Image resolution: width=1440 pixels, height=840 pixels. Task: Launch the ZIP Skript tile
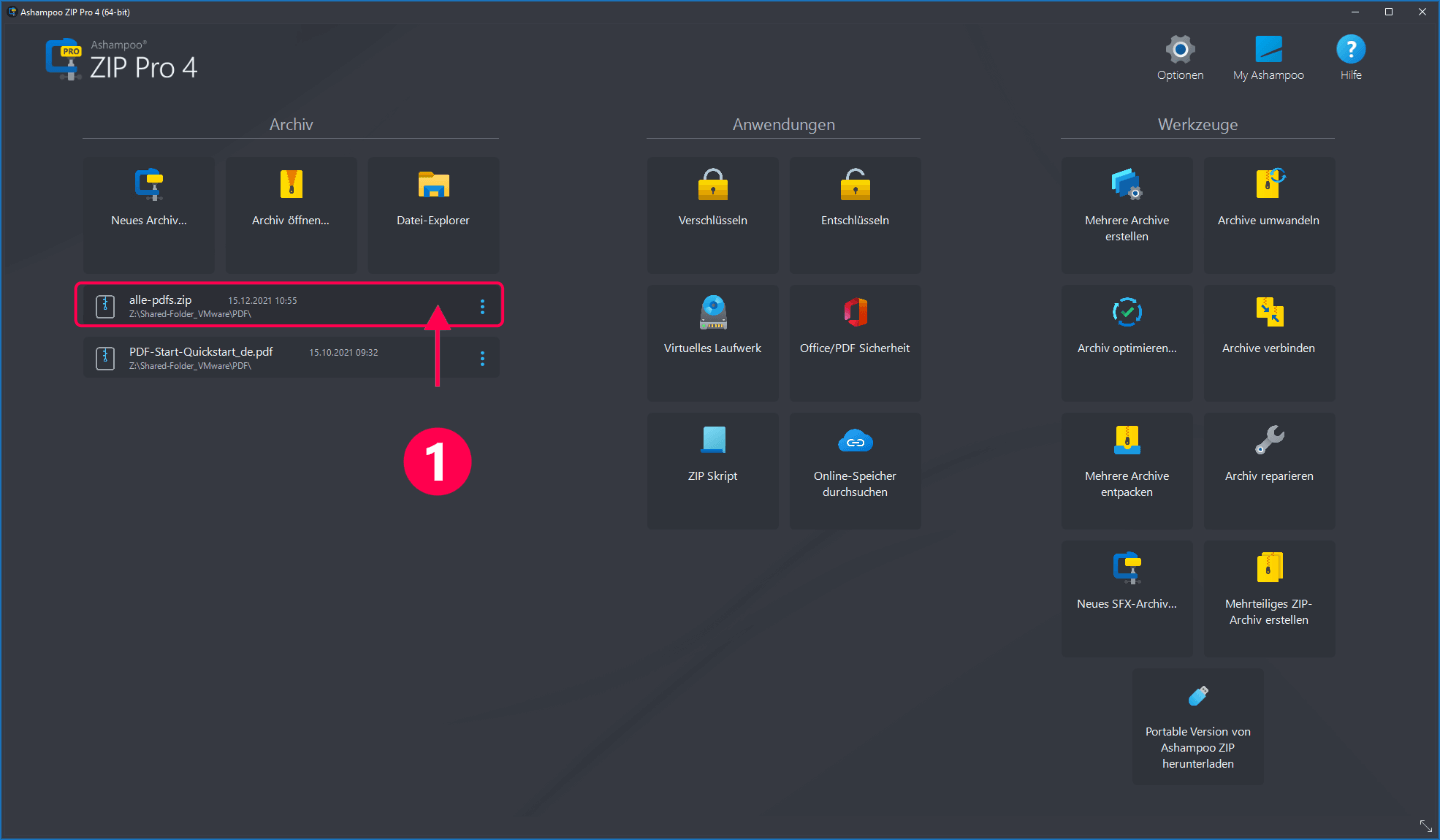coord(712,471)
